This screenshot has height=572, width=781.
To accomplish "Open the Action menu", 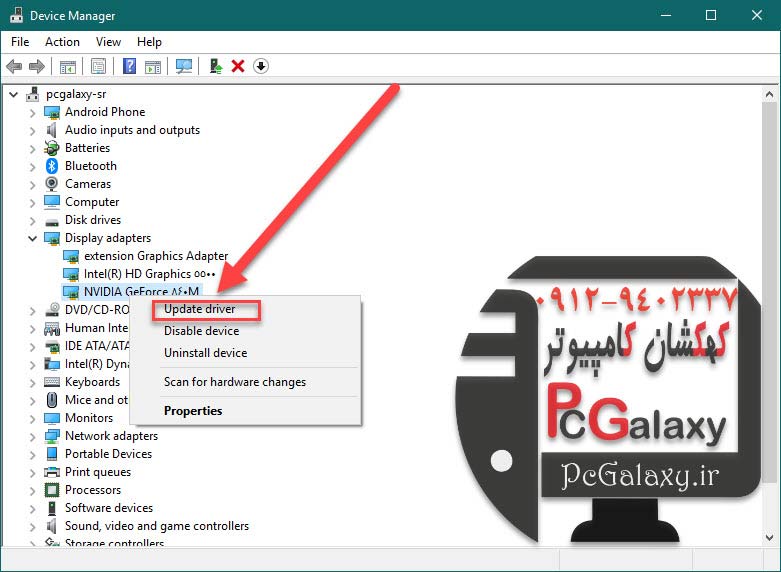I will coord(62,42).
